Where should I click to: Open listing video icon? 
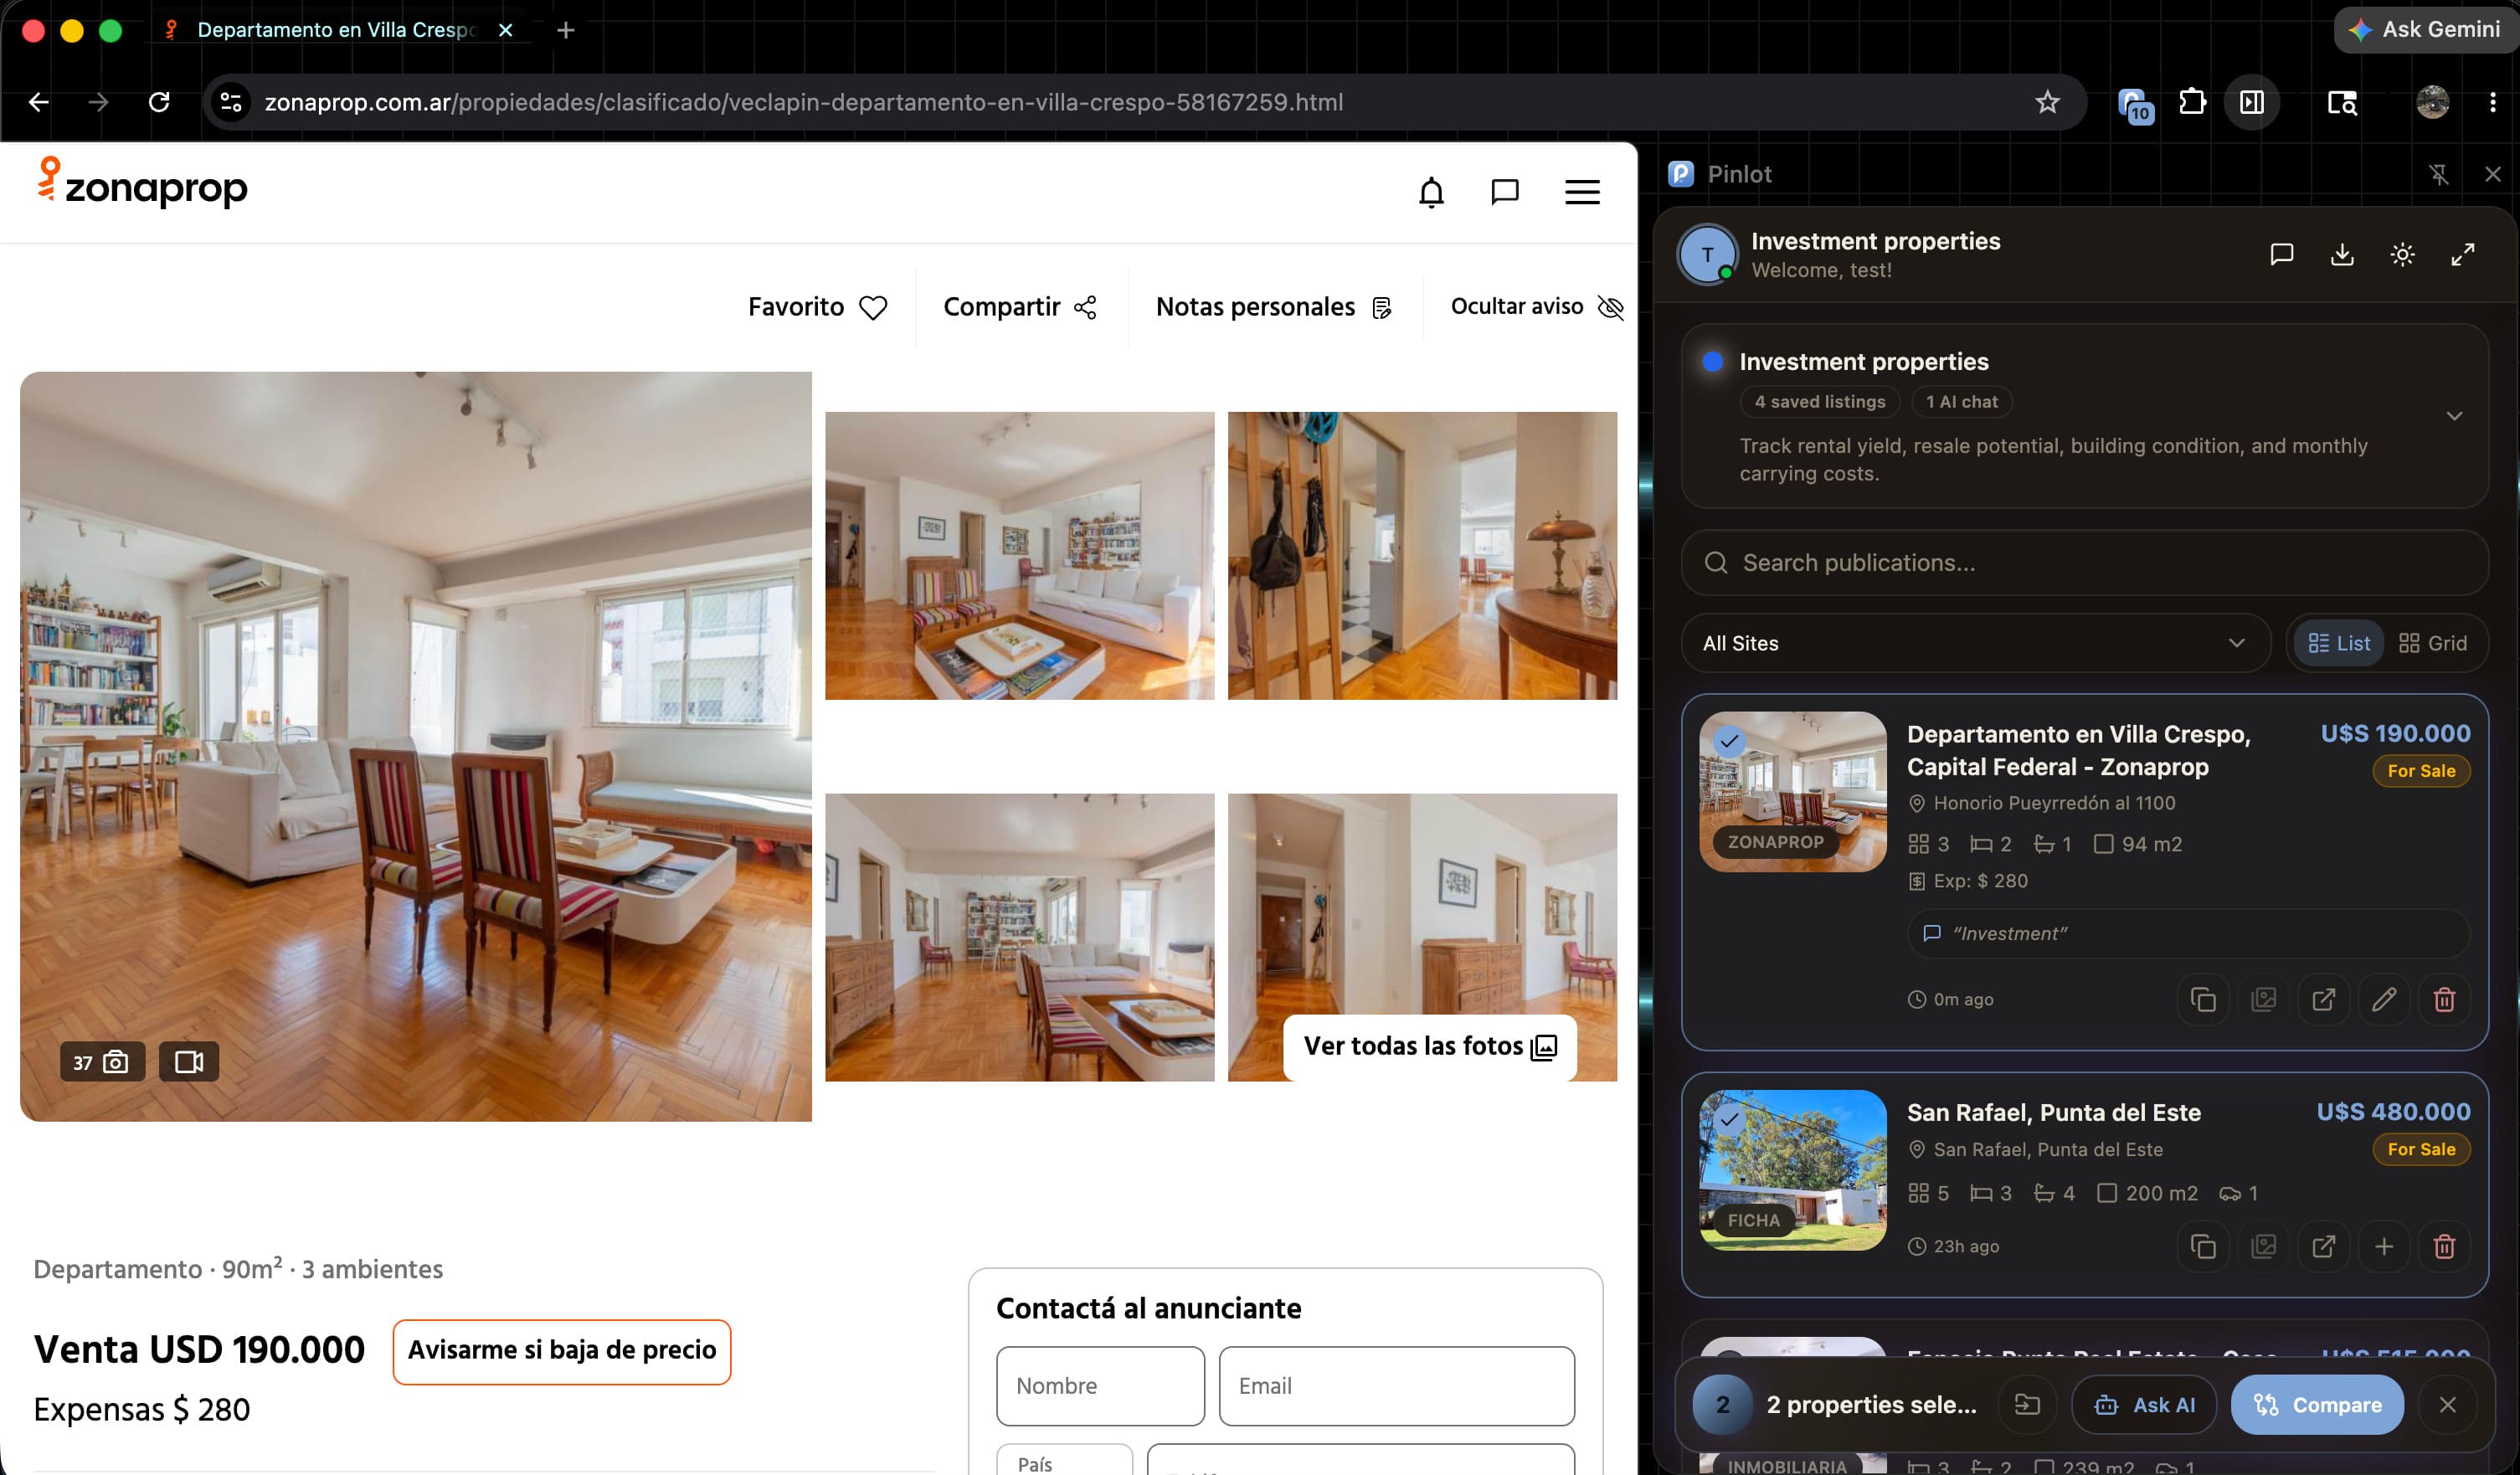pos(188,1062)
